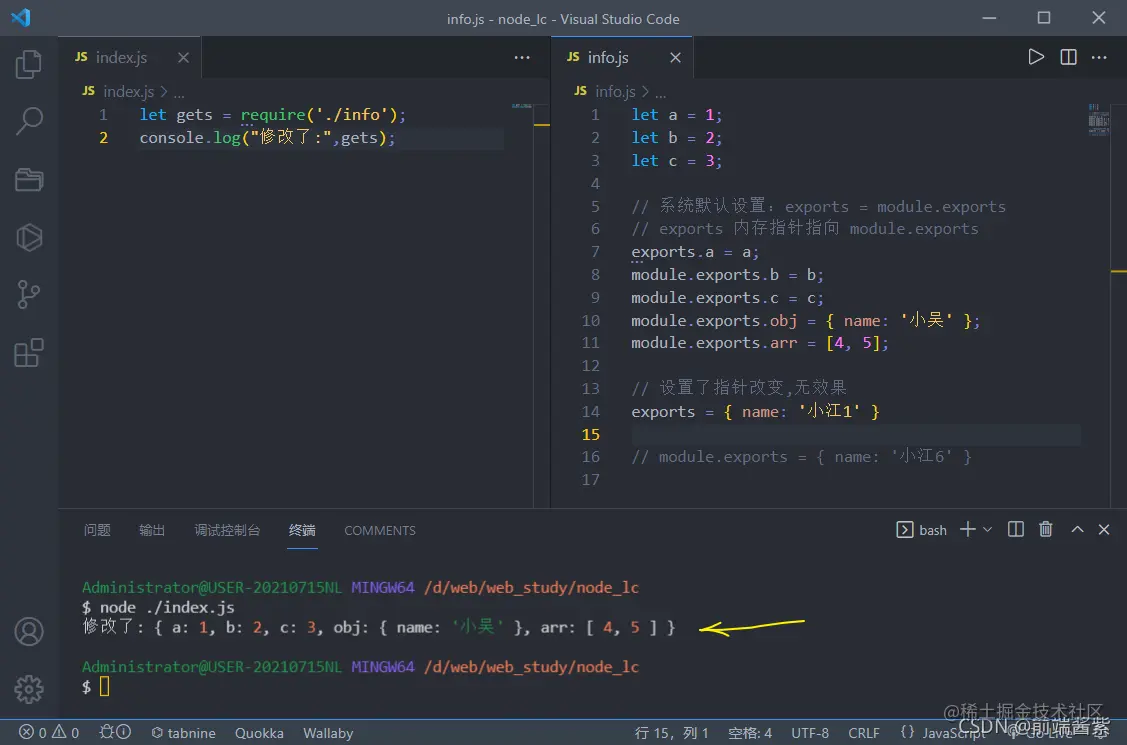Go to line via 行 15, 列 1 indicator
This screenshot has height=745, width=1127.
(x=671, y=733)
